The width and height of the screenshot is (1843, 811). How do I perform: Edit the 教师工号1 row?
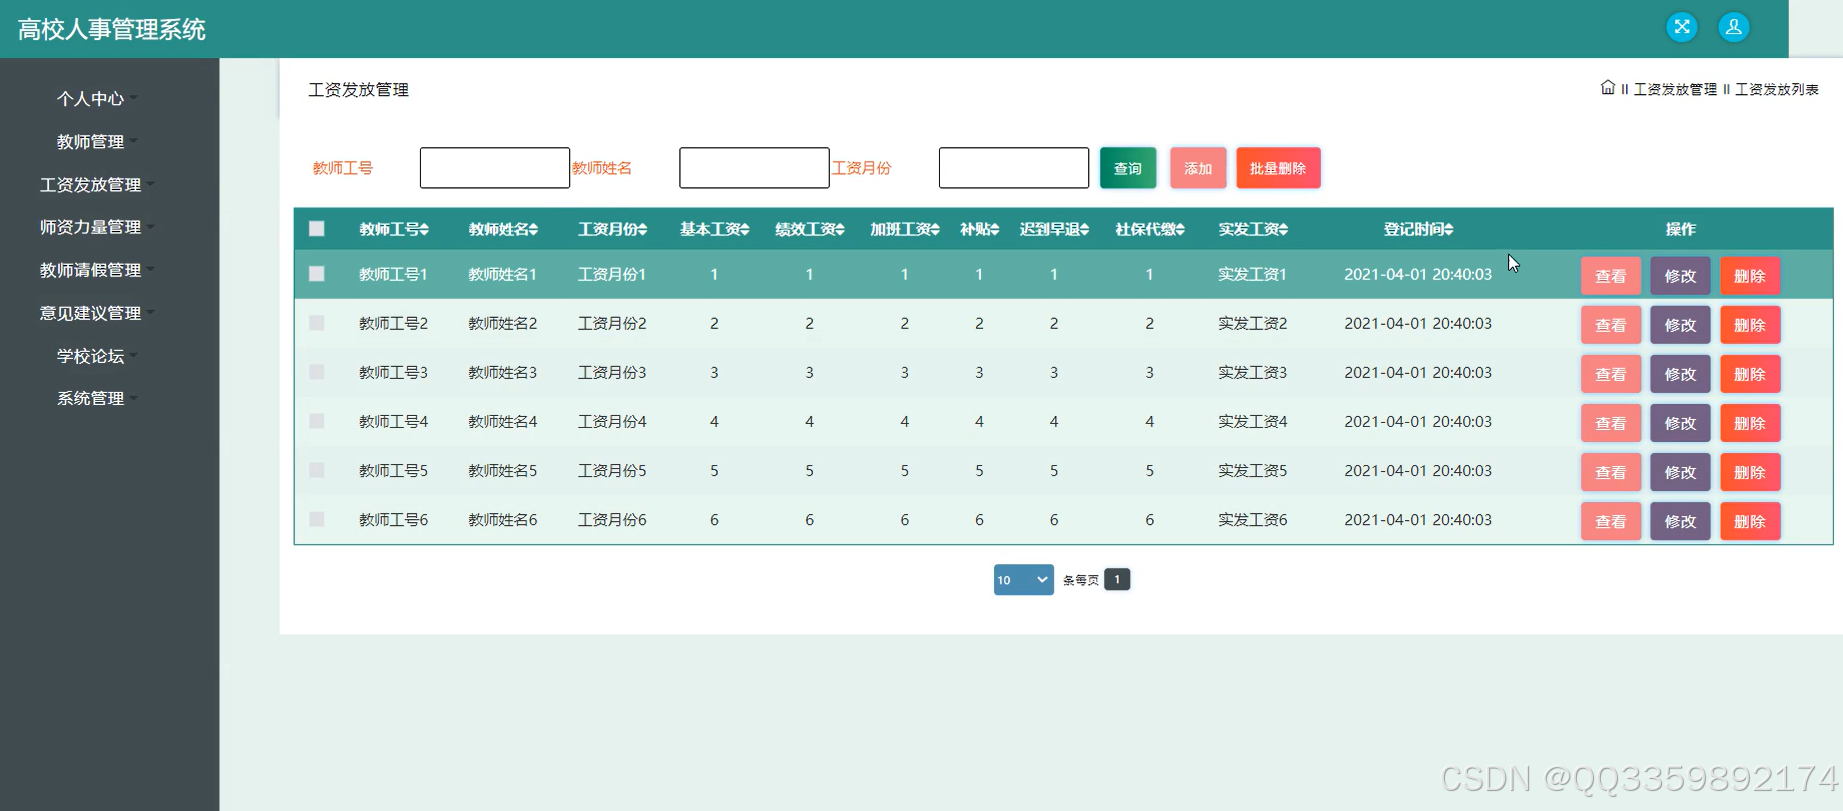pyautogui.click(x=1680, y=276)
